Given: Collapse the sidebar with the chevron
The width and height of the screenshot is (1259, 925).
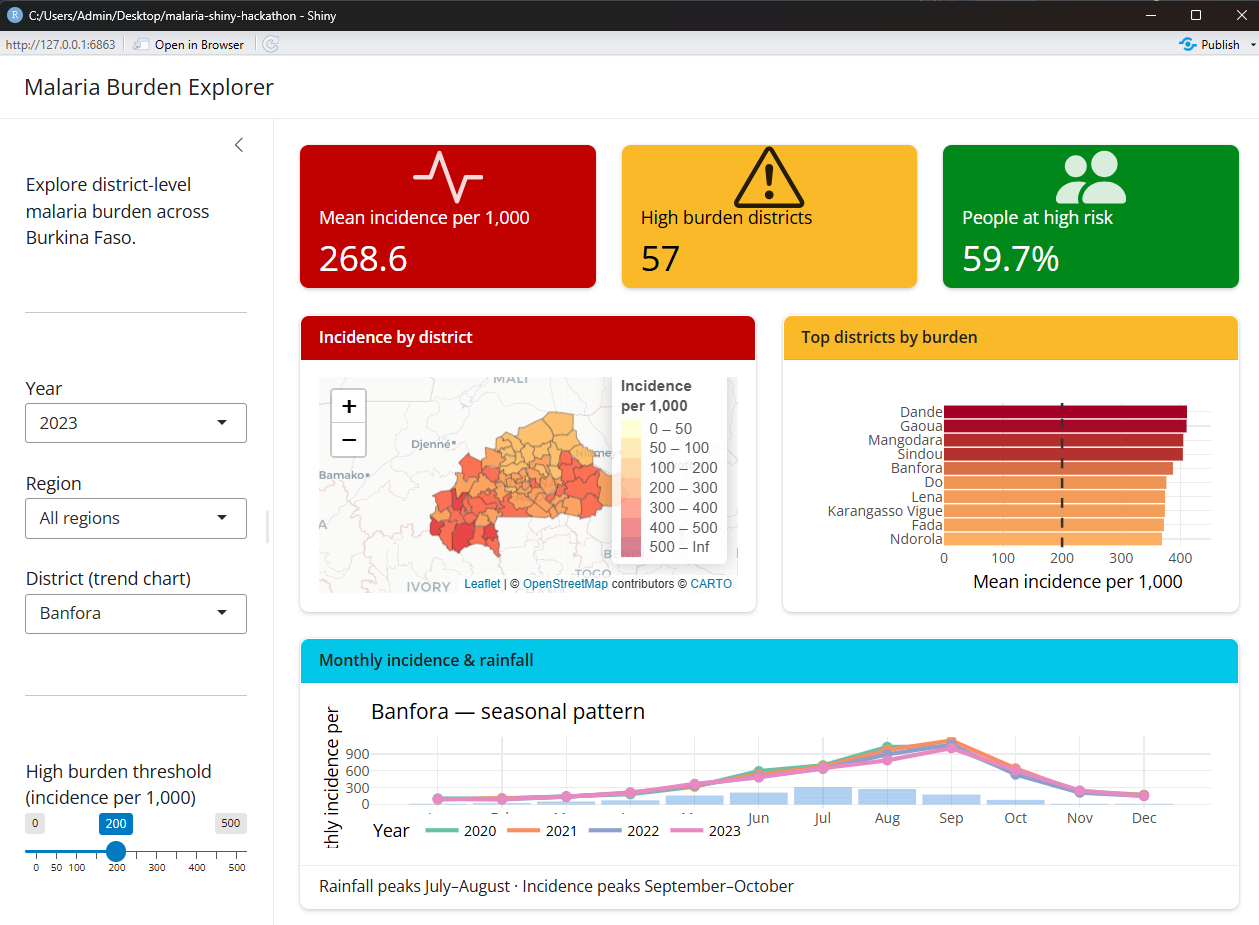Looking at the screenshot, I should pyautogui.click(x=238, y=145).
